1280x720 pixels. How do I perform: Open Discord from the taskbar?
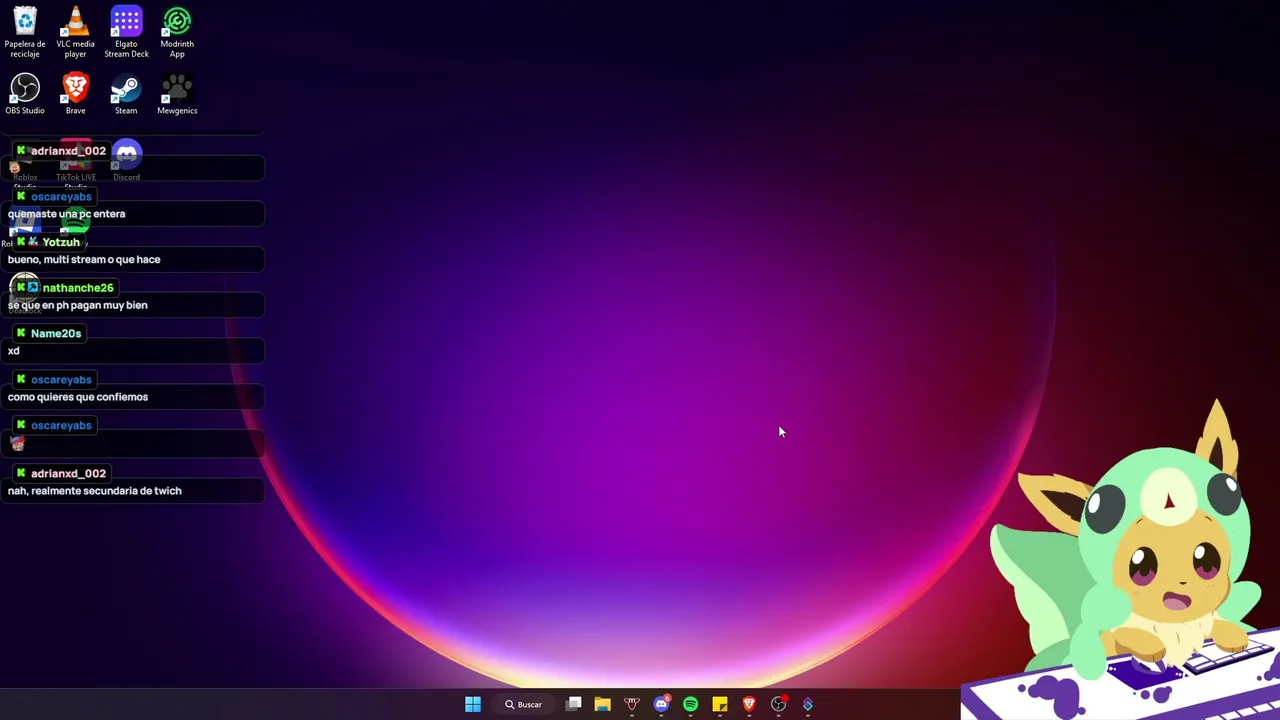(x=661, y=704)
